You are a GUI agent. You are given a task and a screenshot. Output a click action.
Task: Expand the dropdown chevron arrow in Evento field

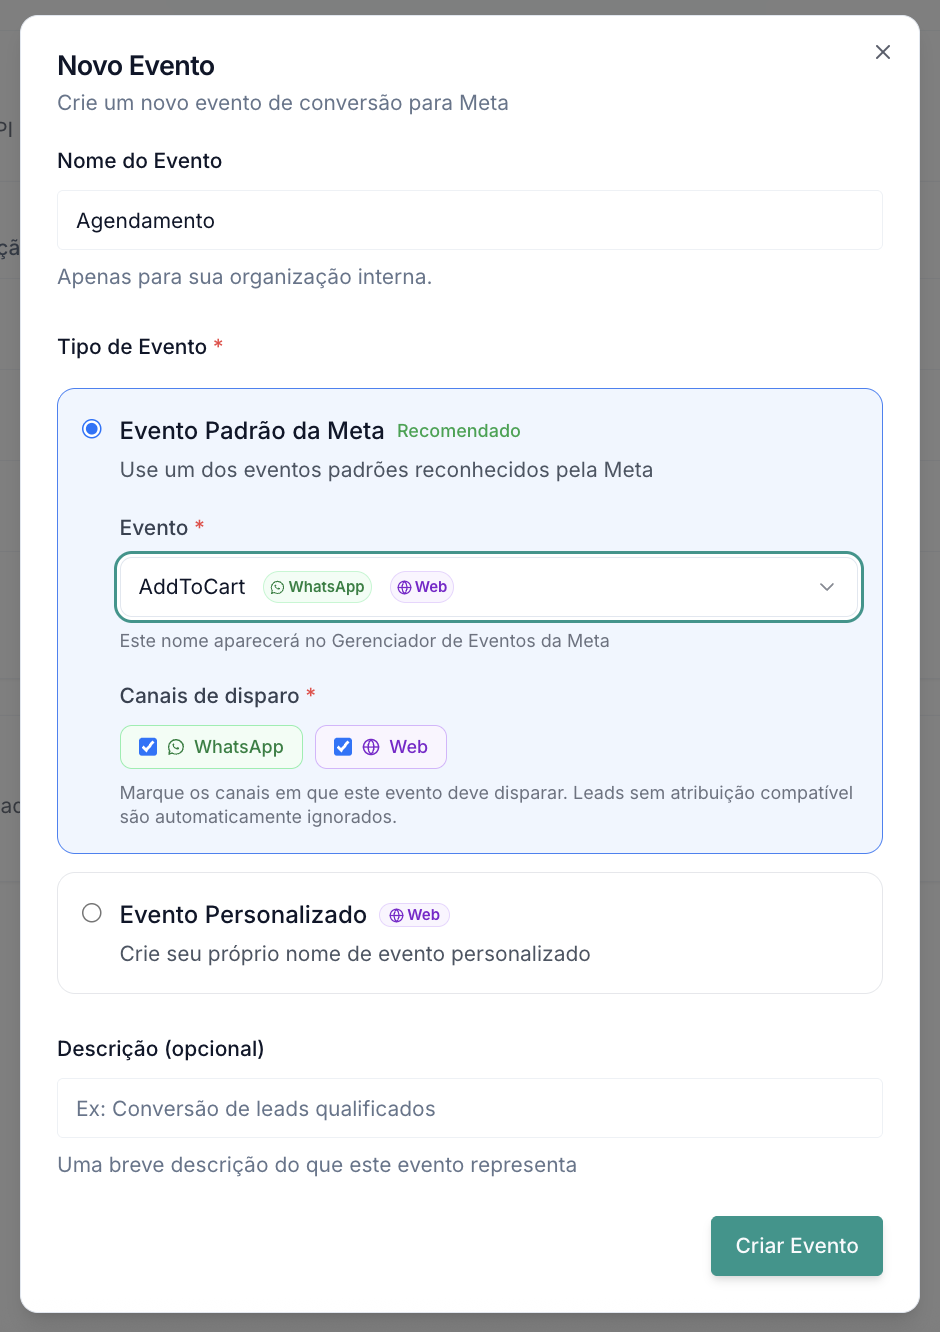[827, 587]
